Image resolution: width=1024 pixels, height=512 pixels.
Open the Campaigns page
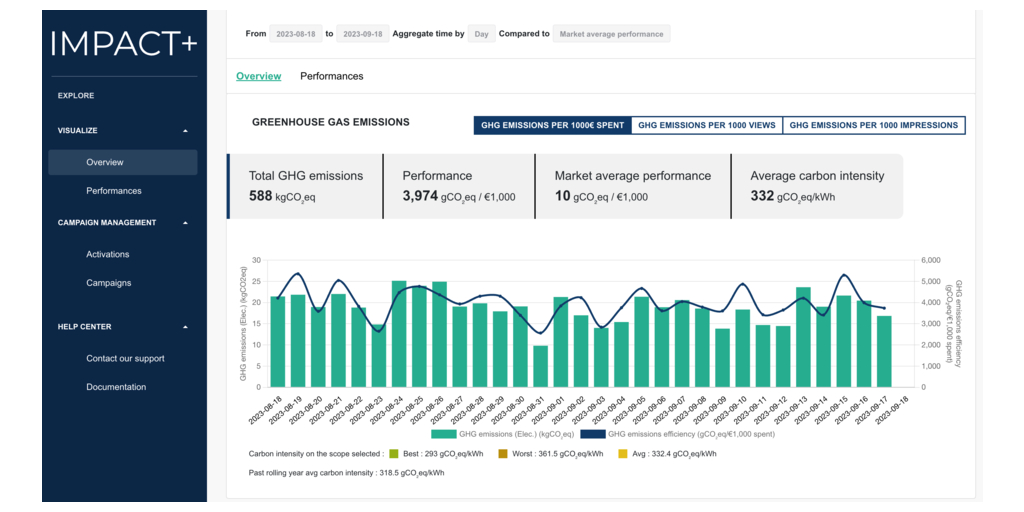(x=108, y=283)
